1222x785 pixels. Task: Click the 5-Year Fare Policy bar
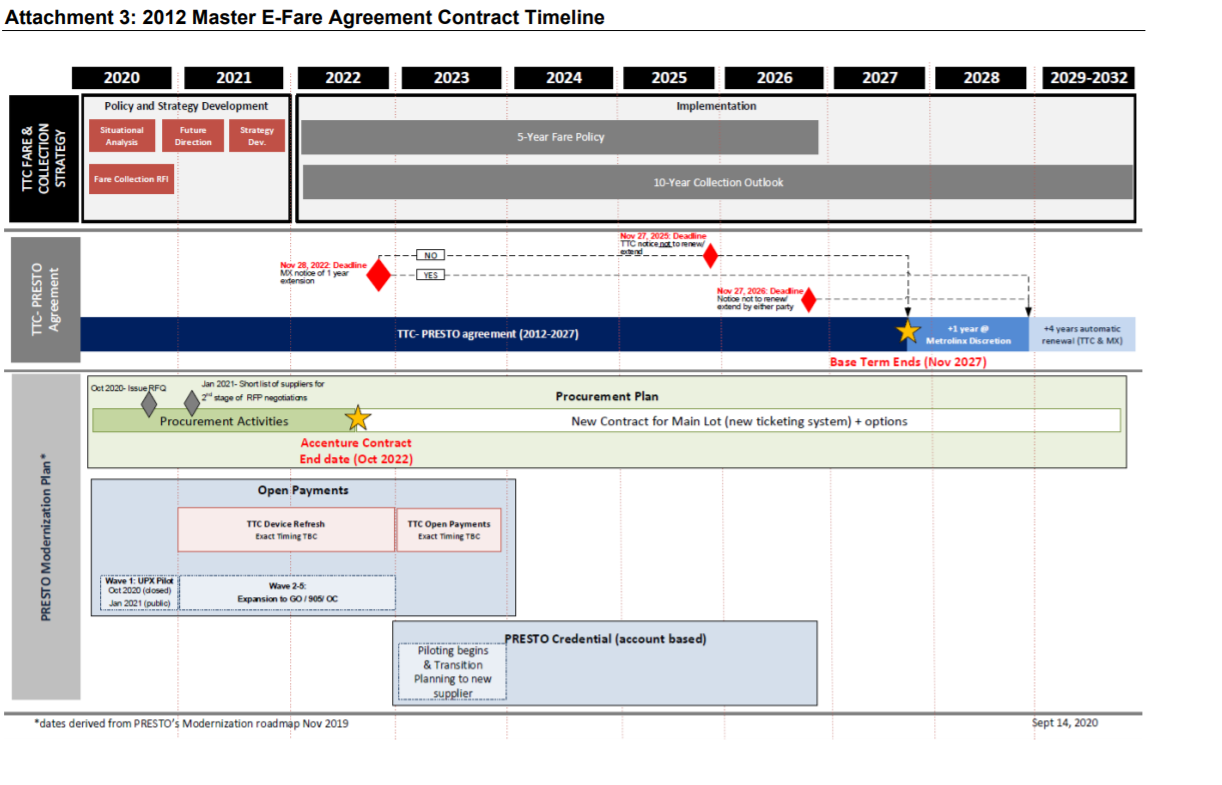click(560, 137)
